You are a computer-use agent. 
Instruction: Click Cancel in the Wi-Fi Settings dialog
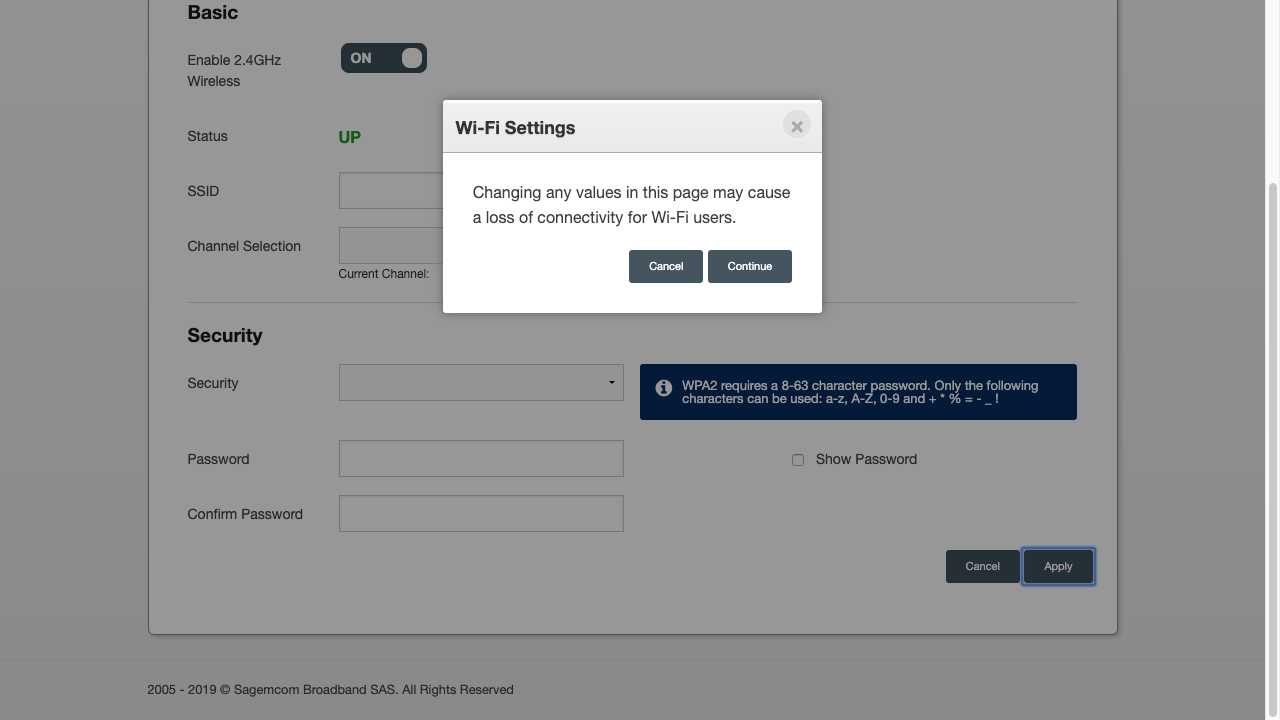click(665, 266)
